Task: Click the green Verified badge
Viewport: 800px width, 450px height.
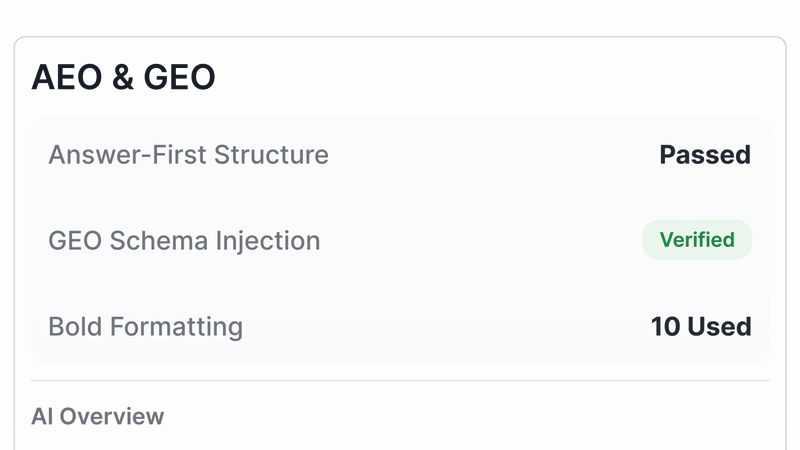Action: click(696, 240)
